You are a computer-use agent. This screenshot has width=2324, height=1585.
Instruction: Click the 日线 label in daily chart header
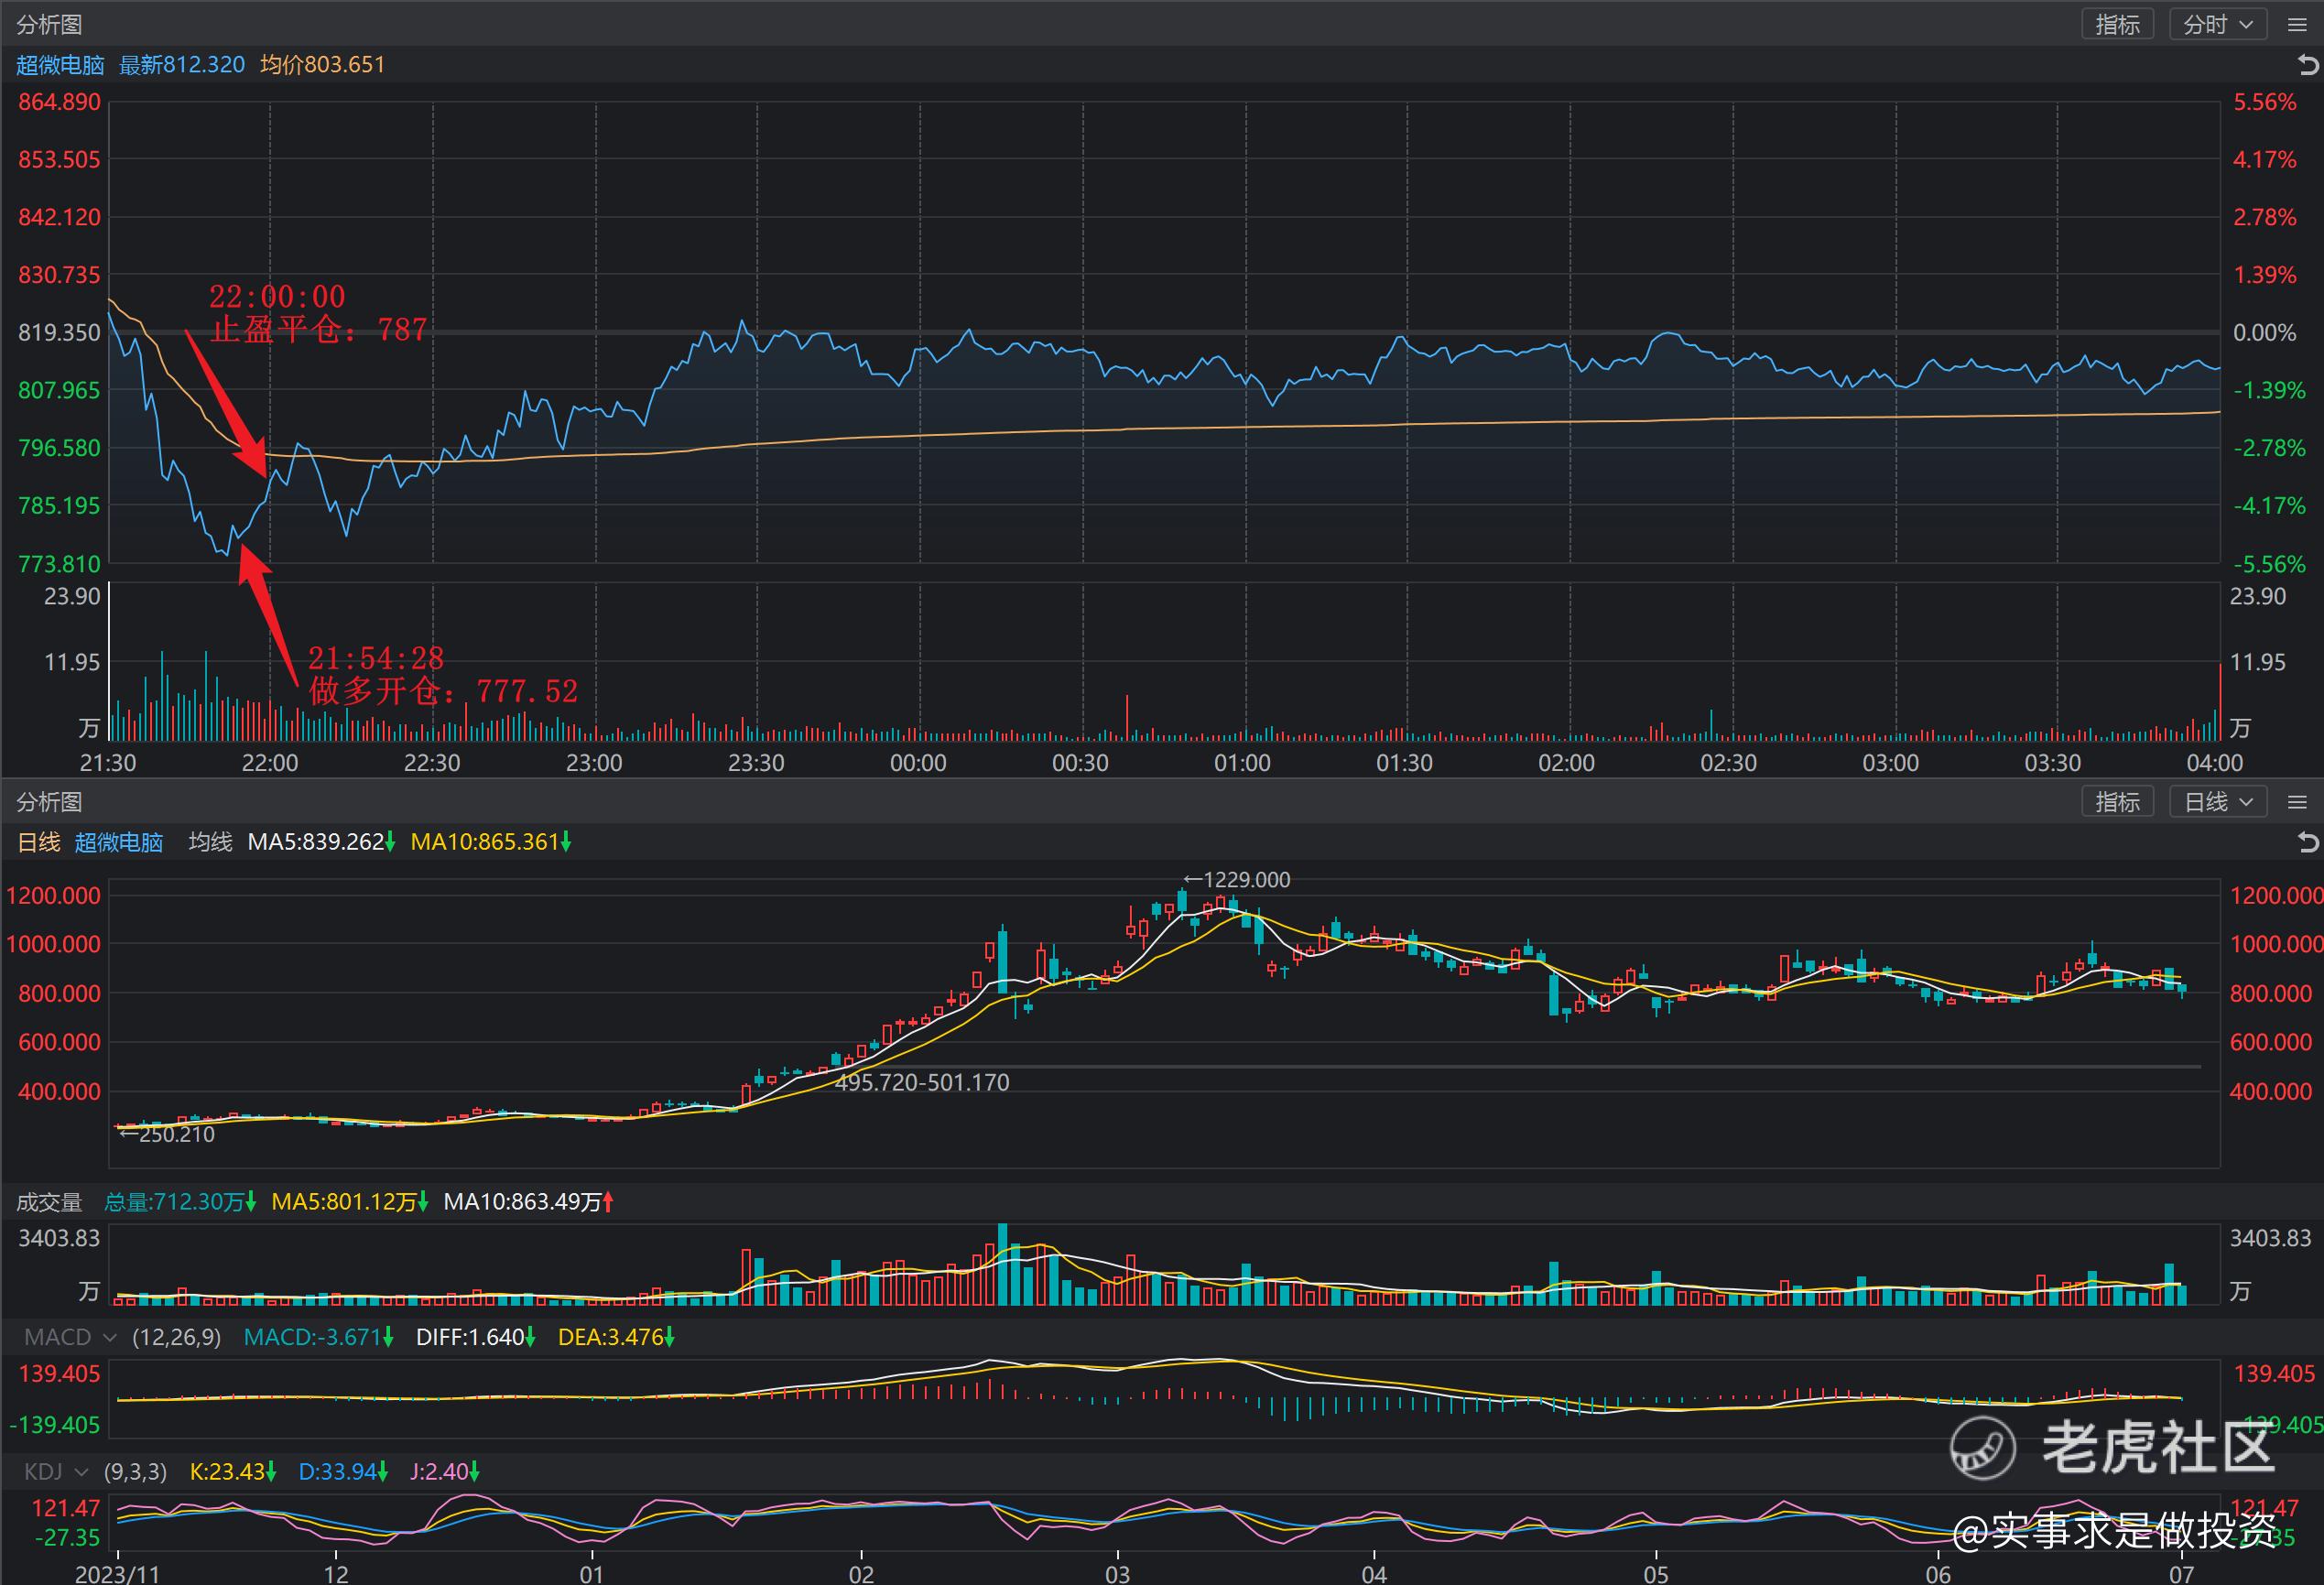click(x=39, y=842)
